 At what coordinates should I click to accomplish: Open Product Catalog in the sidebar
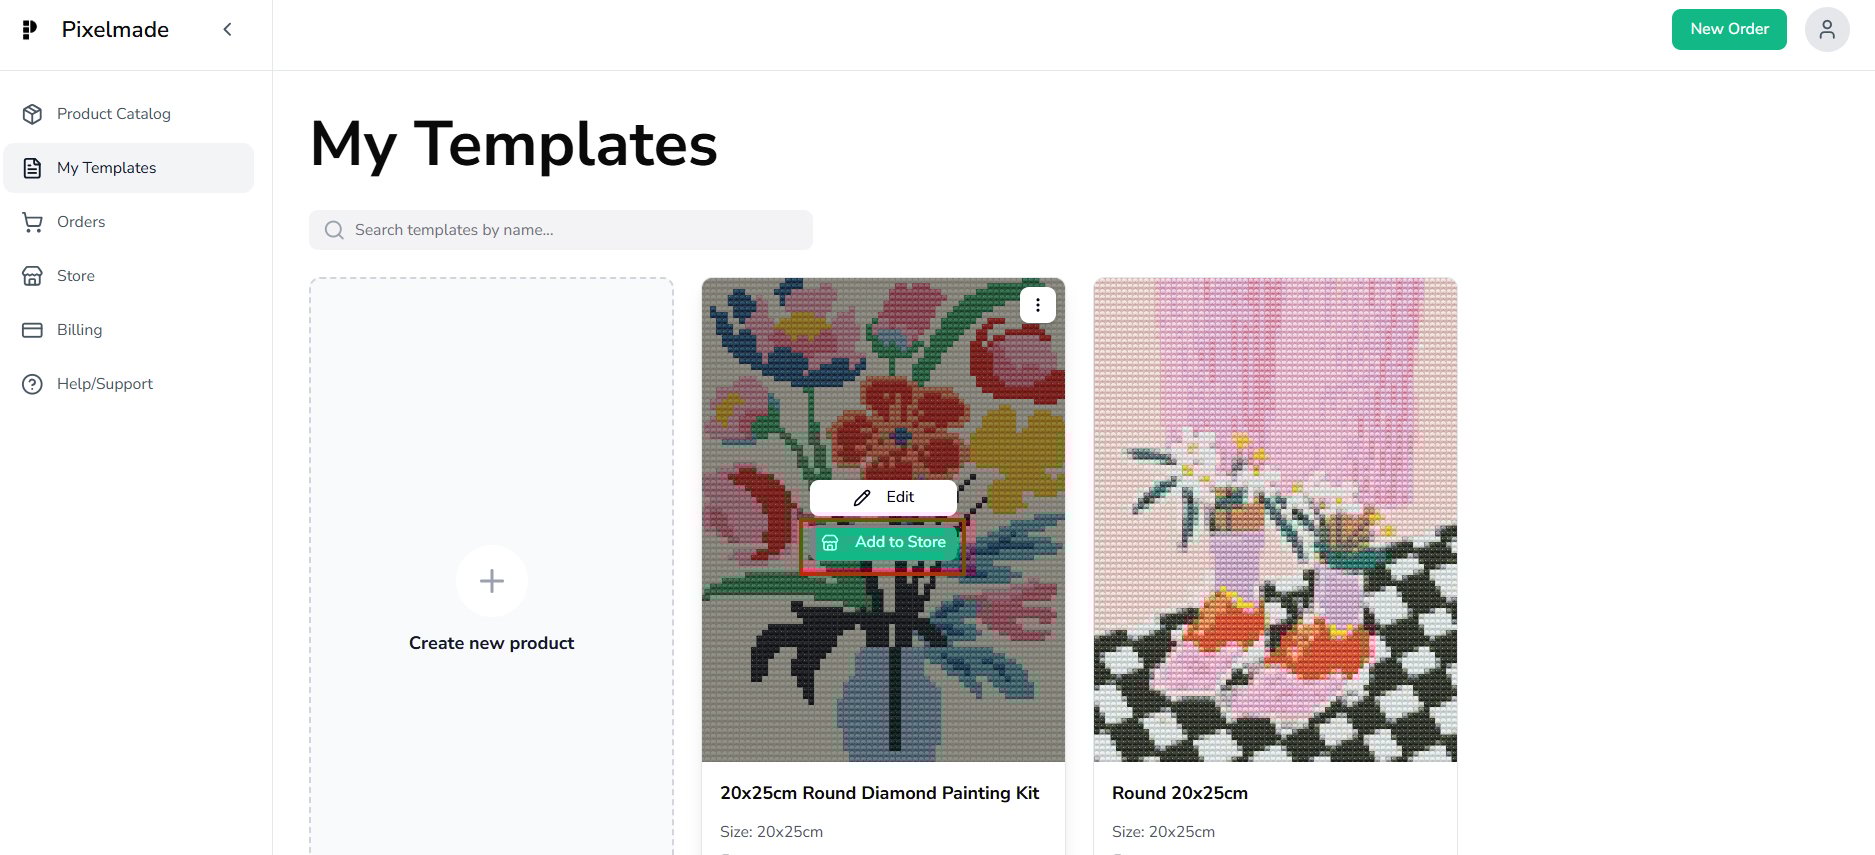tap(114, 114)
